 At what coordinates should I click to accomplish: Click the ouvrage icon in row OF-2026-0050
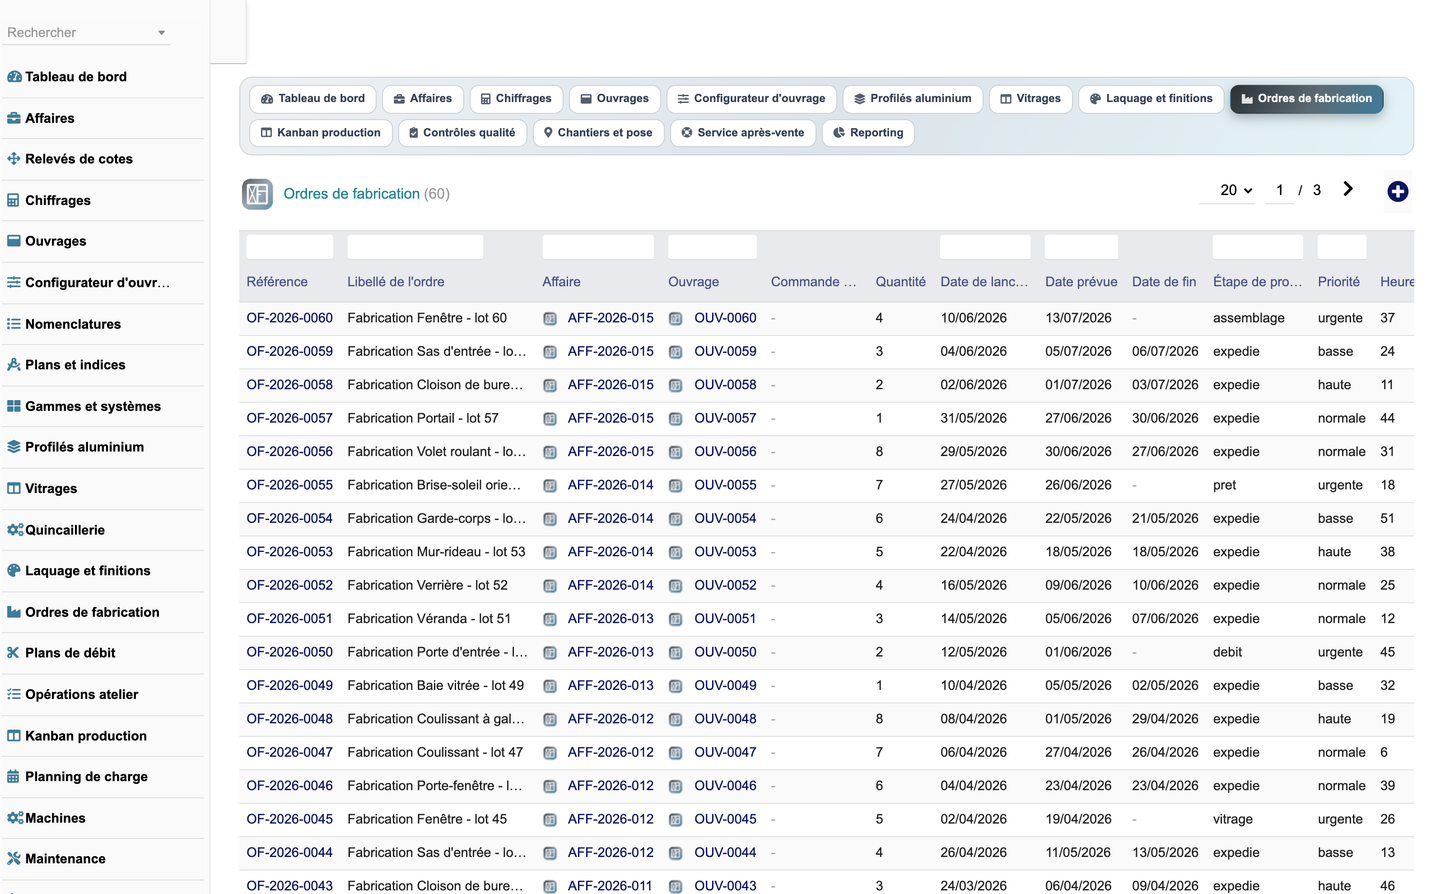point(676,653)
